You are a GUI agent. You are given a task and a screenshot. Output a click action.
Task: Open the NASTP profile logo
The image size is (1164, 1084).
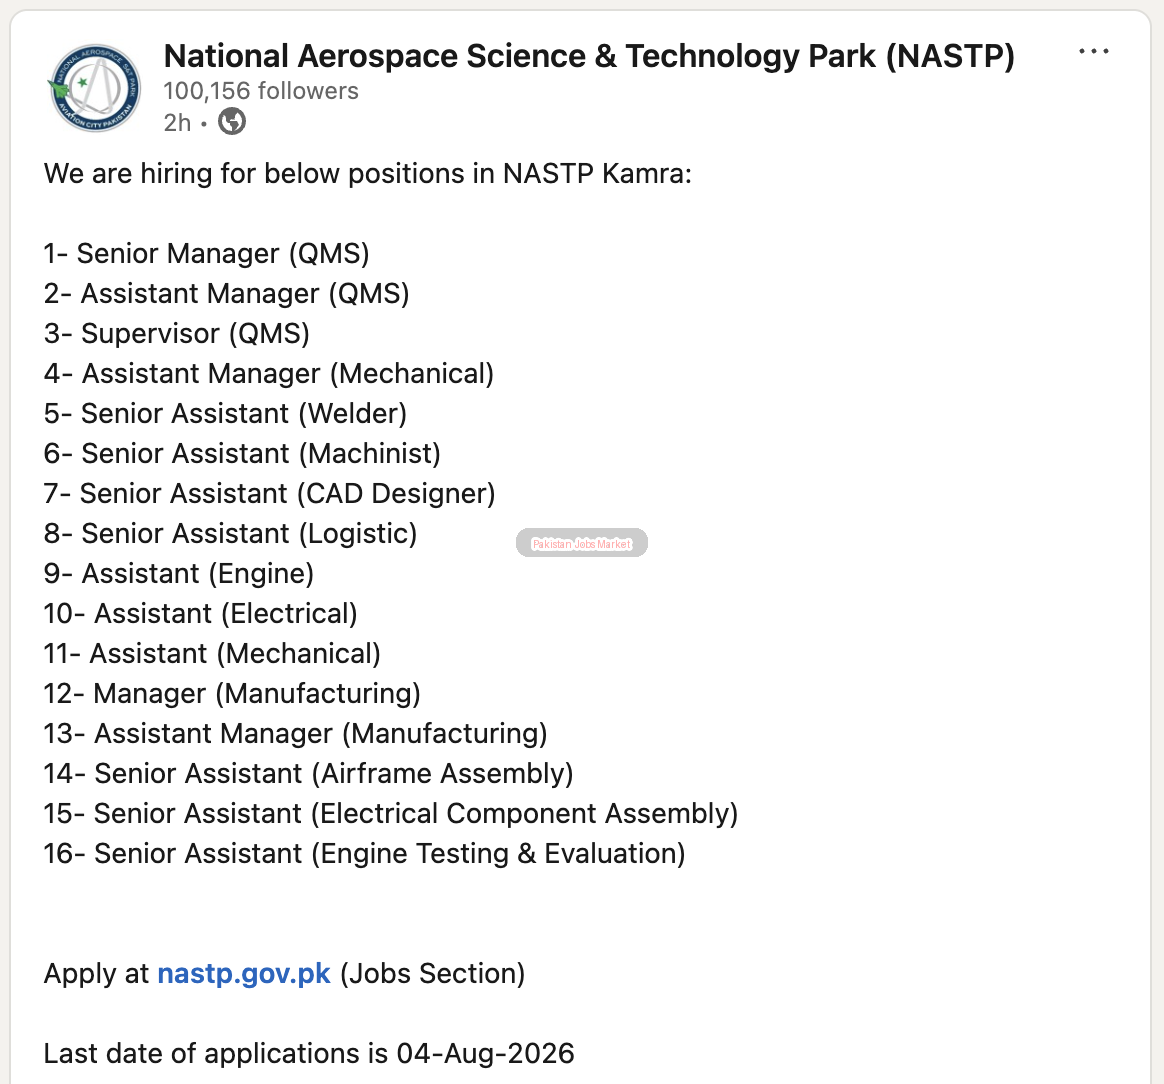coord(94,88)
